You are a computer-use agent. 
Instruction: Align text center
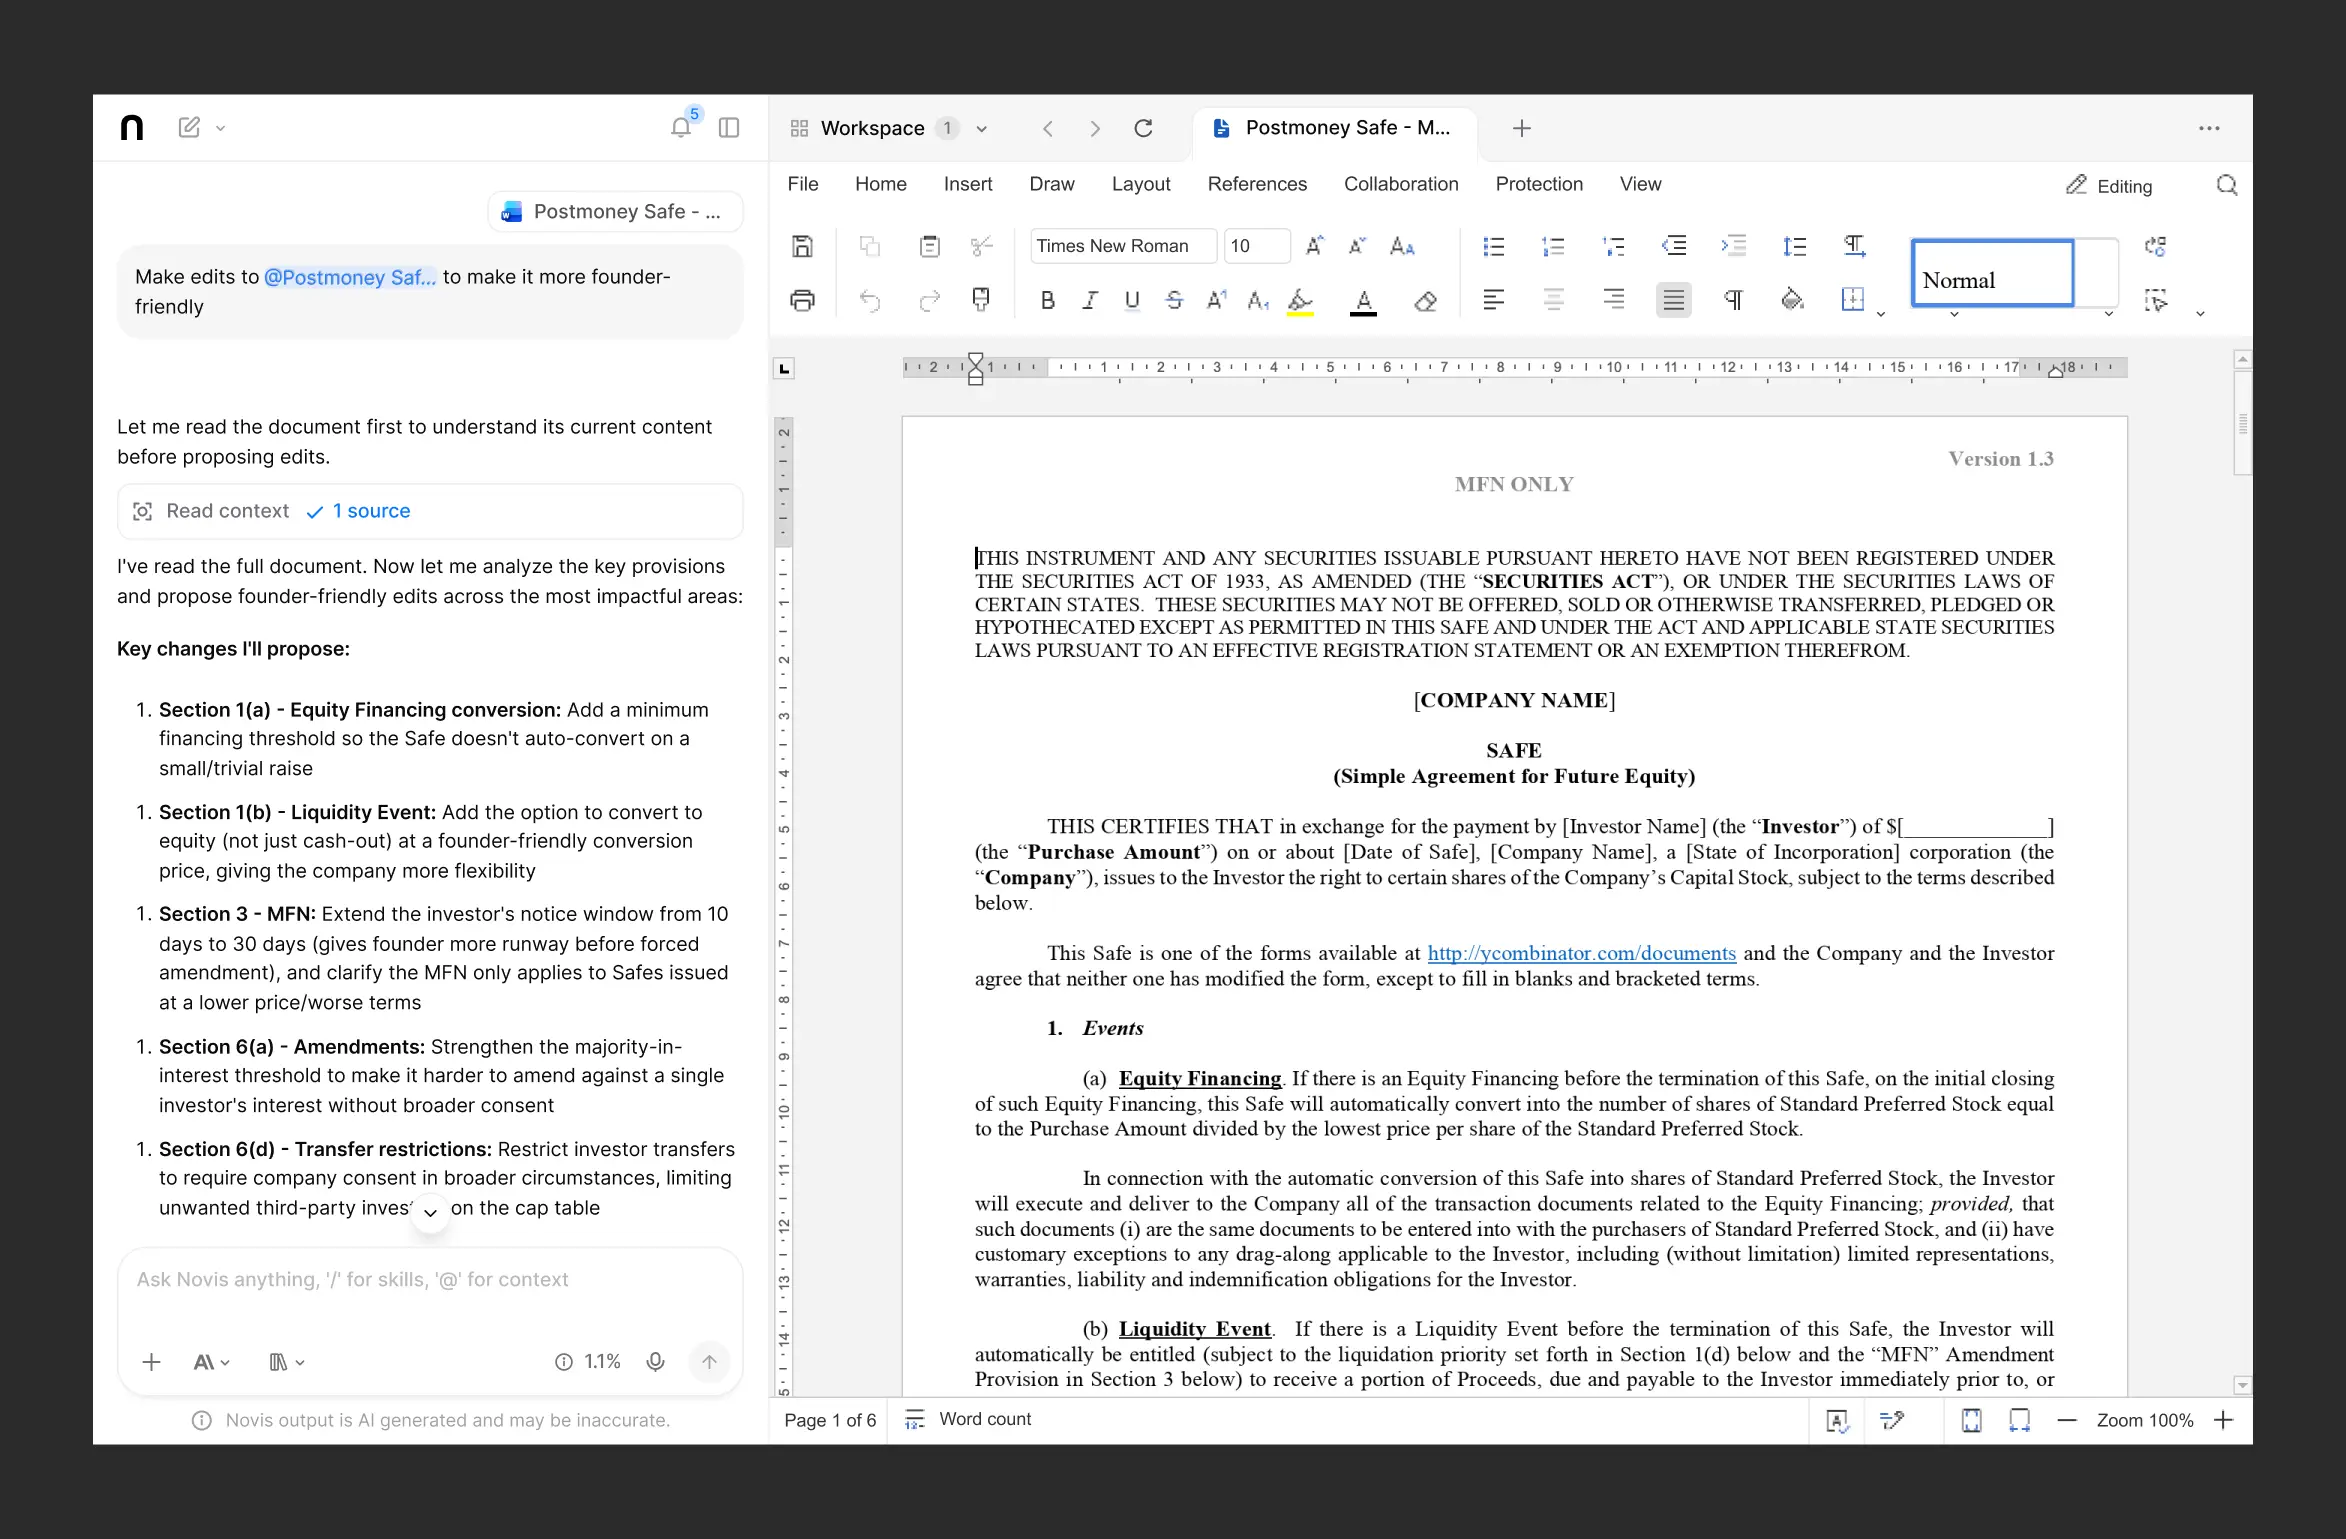(1553, 300)
